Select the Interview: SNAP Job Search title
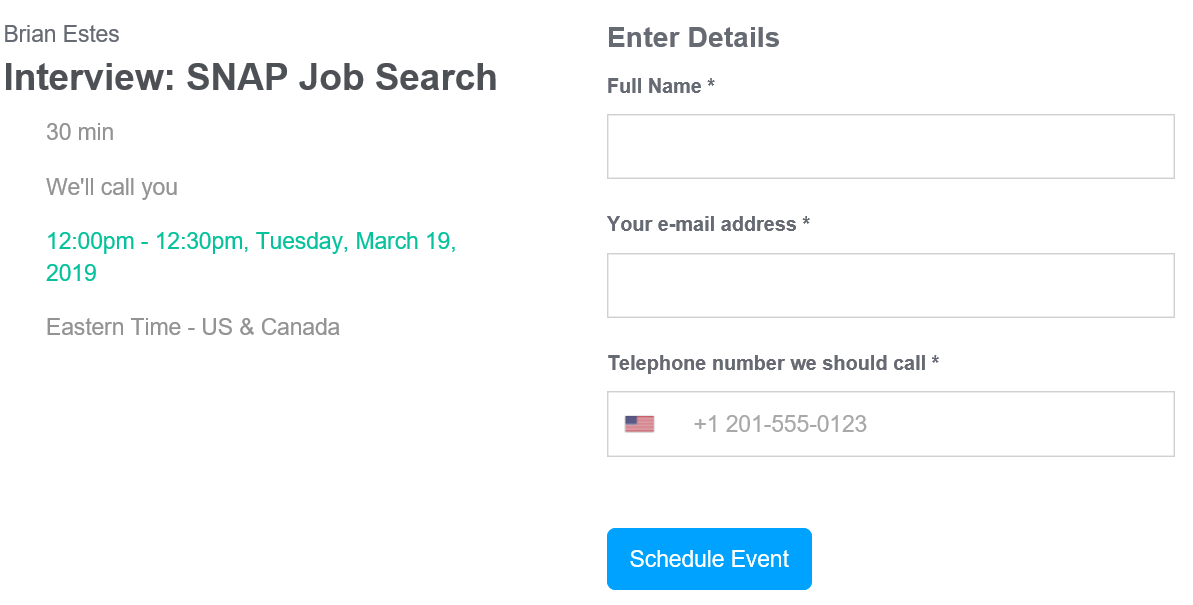 [x=250, y=78]
